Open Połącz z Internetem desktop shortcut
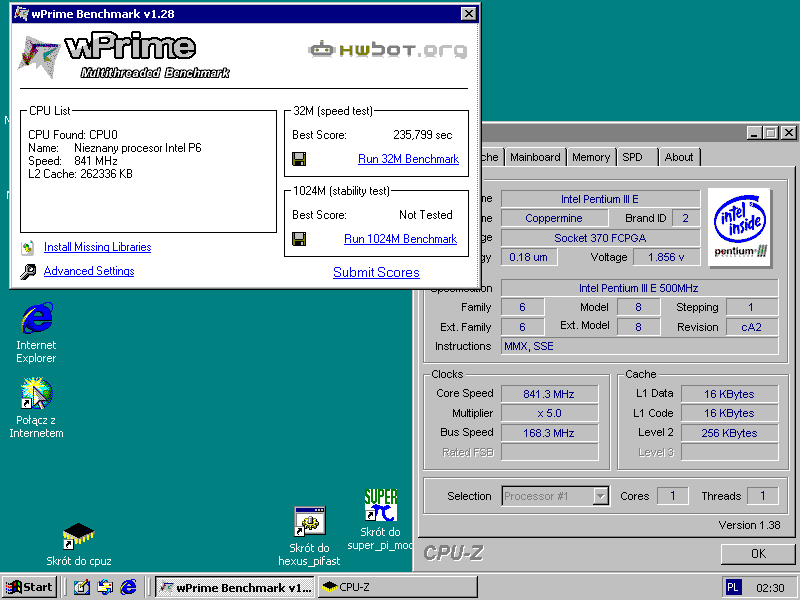This screenshot has width=800, height=600. [x=36, y=408]
